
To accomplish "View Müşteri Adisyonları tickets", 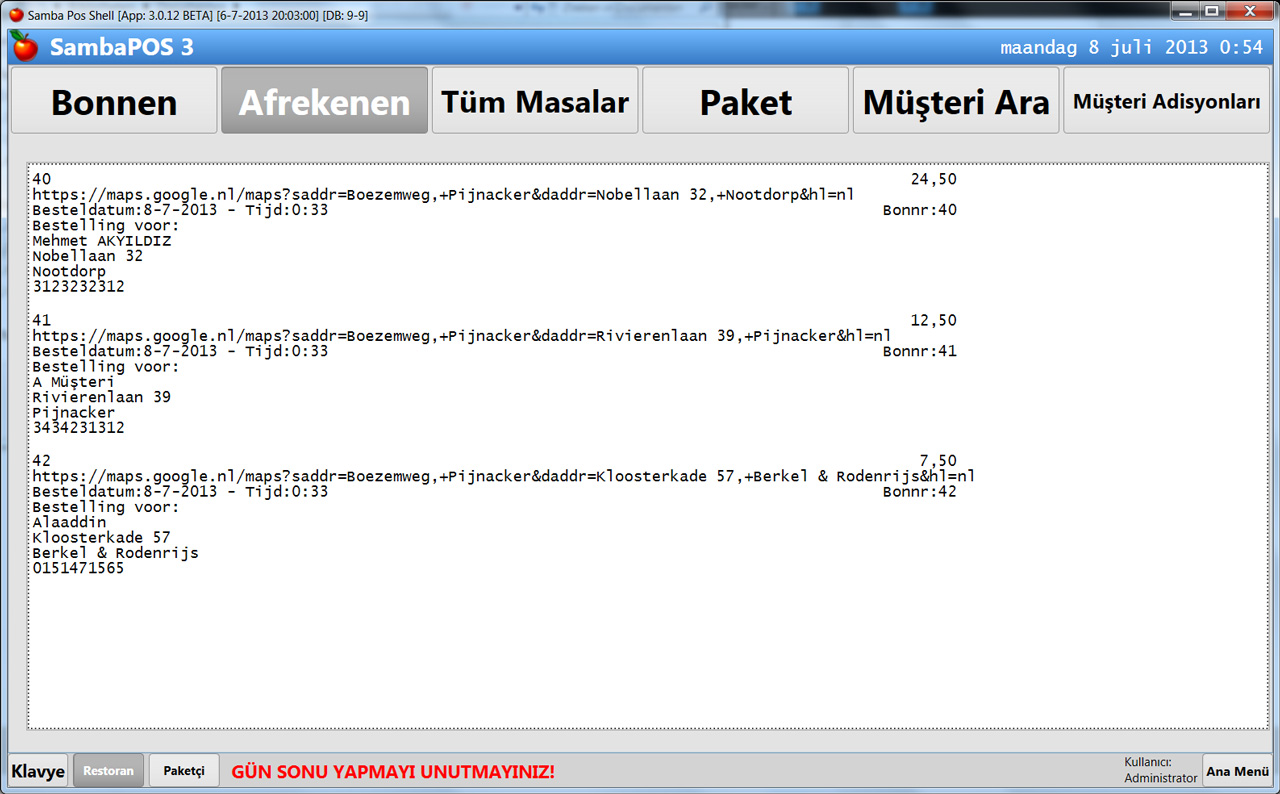I will pos(1166,101).
